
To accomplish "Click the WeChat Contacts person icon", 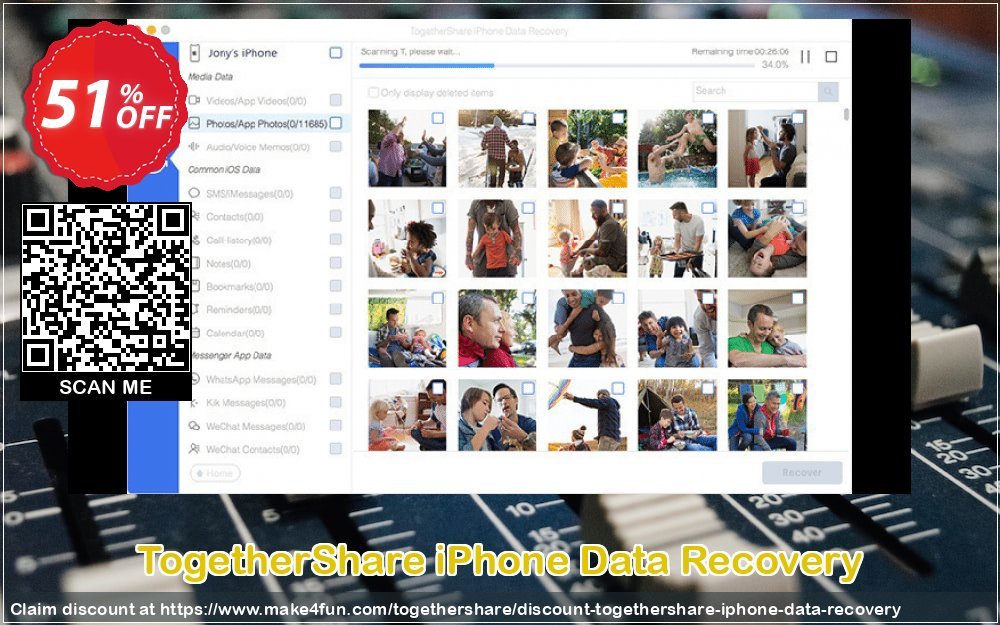I will click(x=195, y=449).
